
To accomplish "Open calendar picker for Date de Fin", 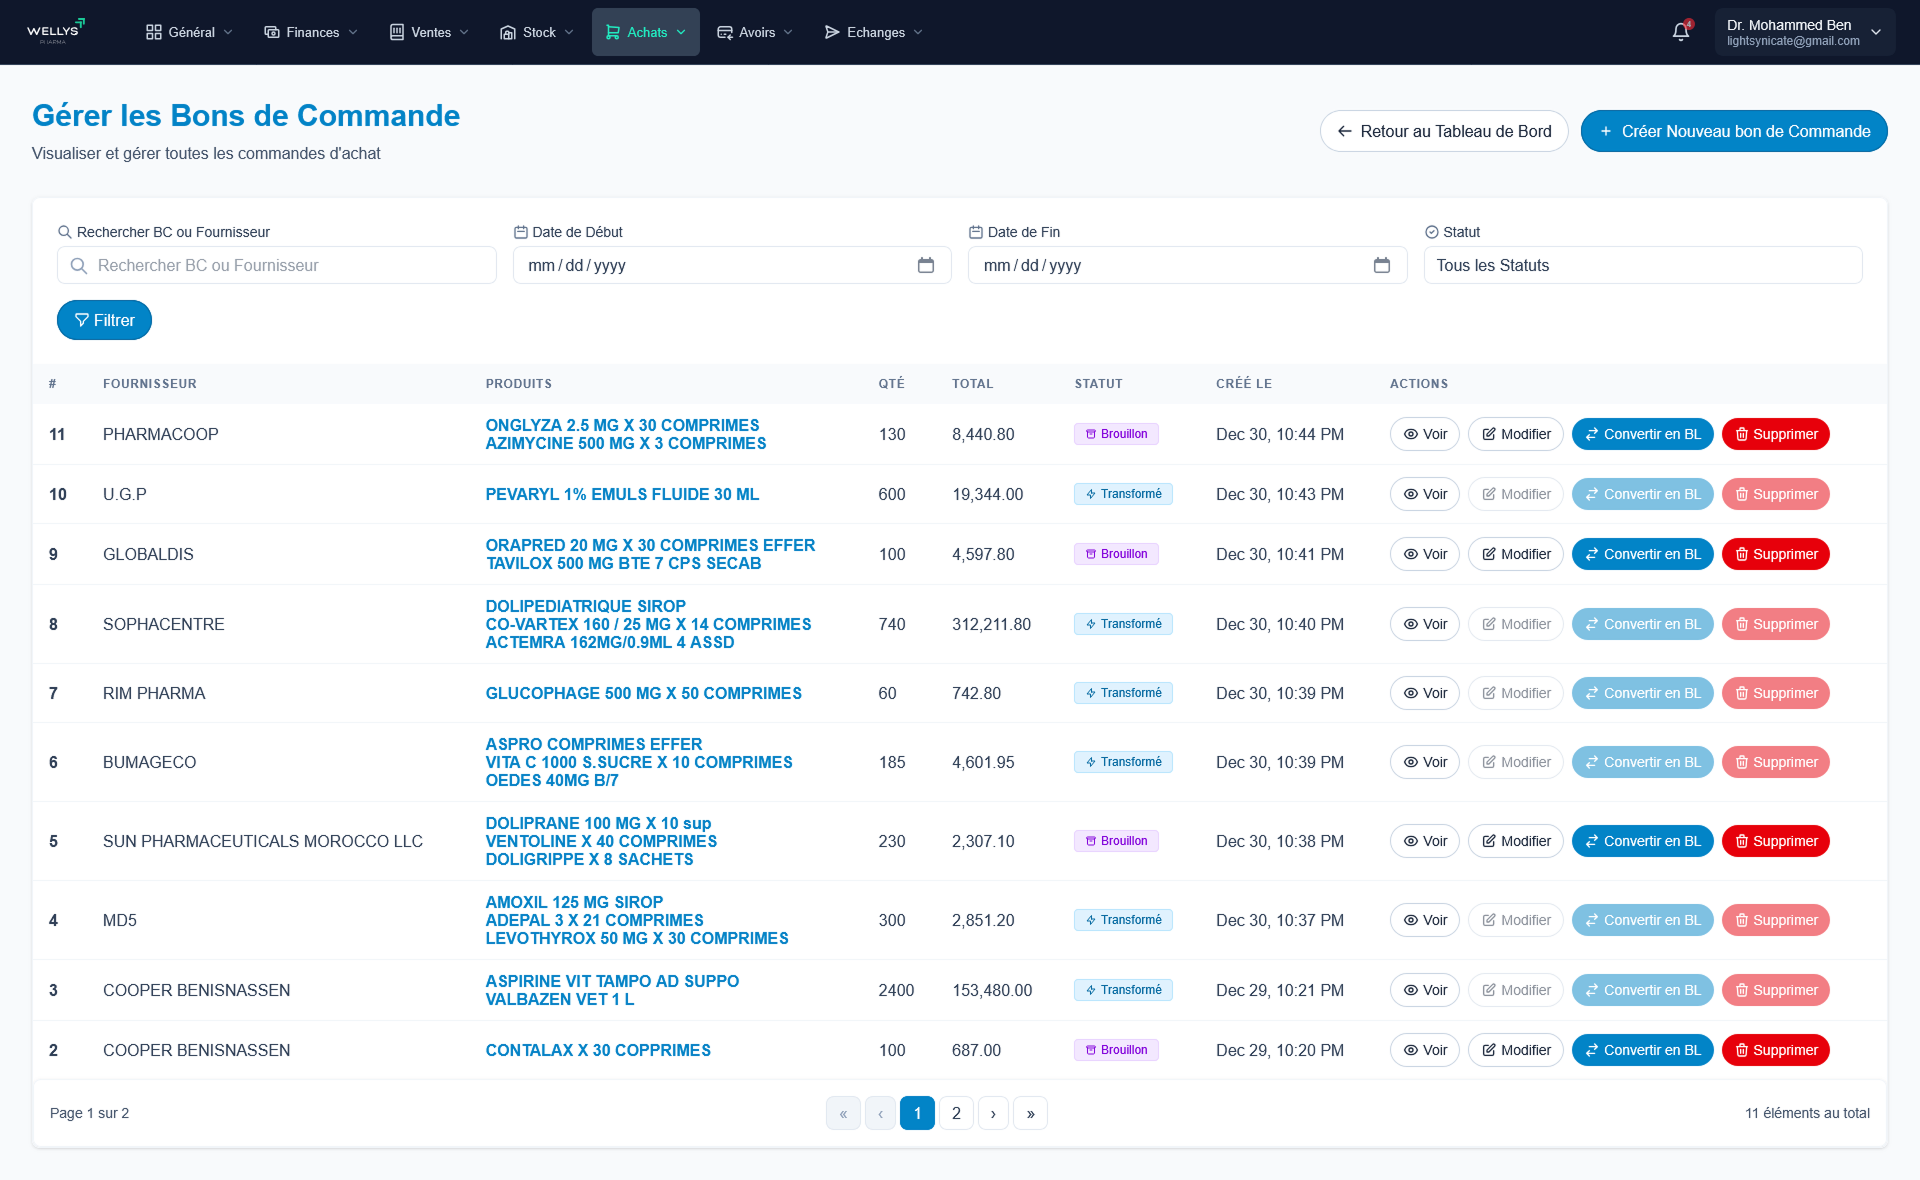I will (x=1382, y=265).
